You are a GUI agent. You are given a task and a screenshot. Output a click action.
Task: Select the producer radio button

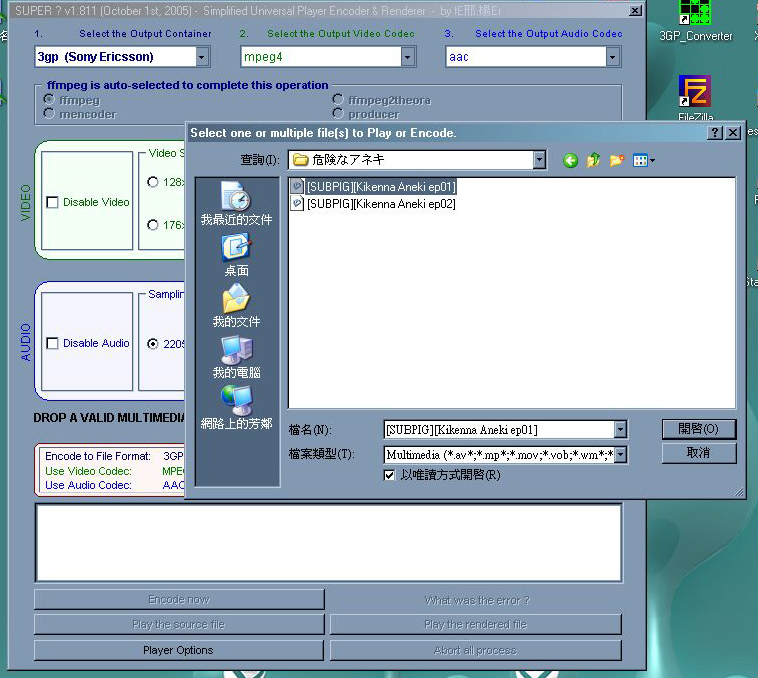point(338,114)
